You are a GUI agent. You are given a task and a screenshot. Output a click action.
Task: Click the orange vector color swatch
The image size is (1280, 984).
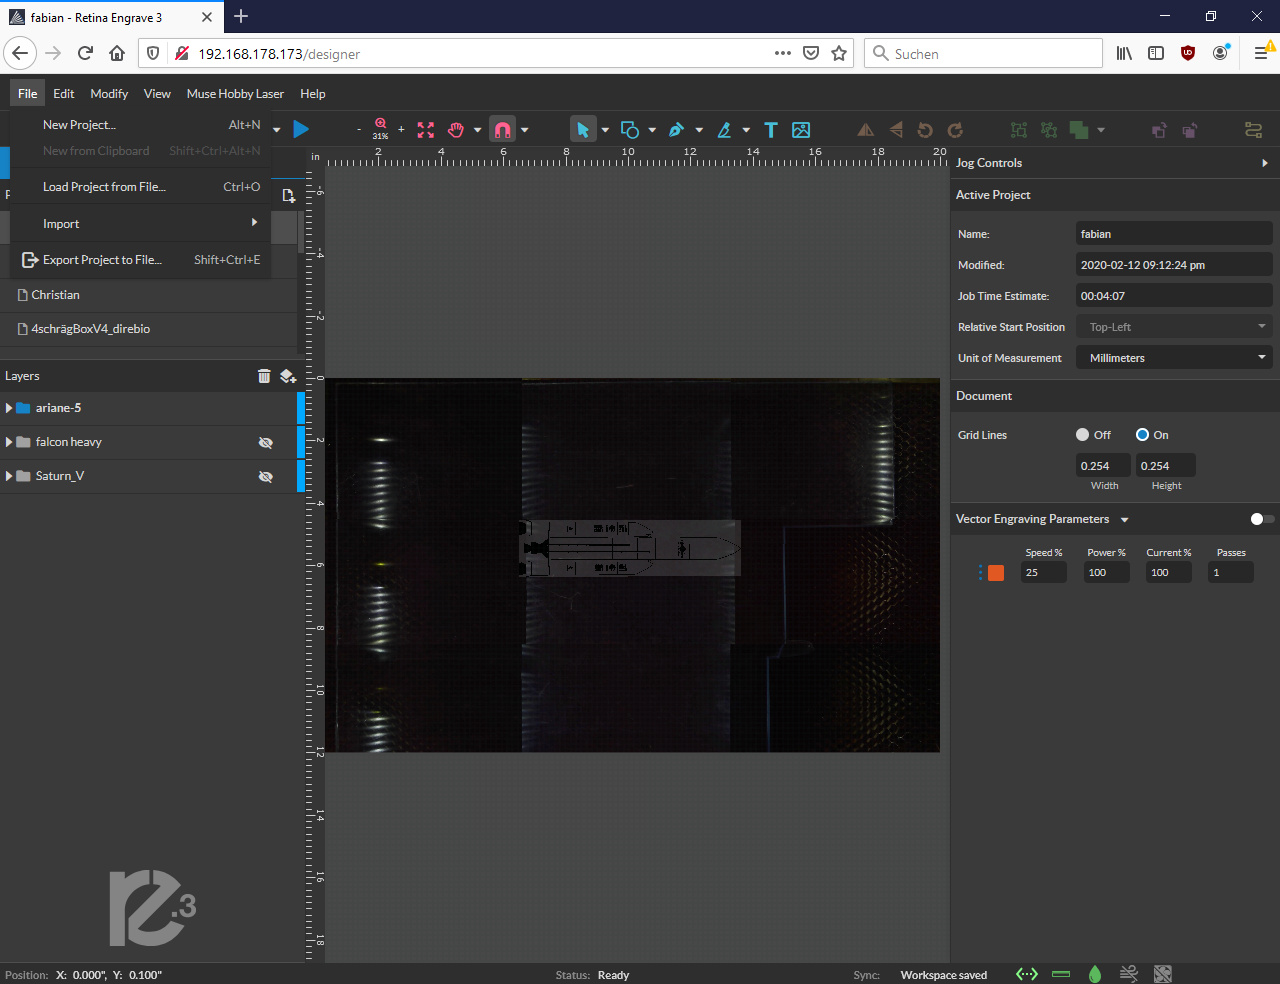[996, 573]
